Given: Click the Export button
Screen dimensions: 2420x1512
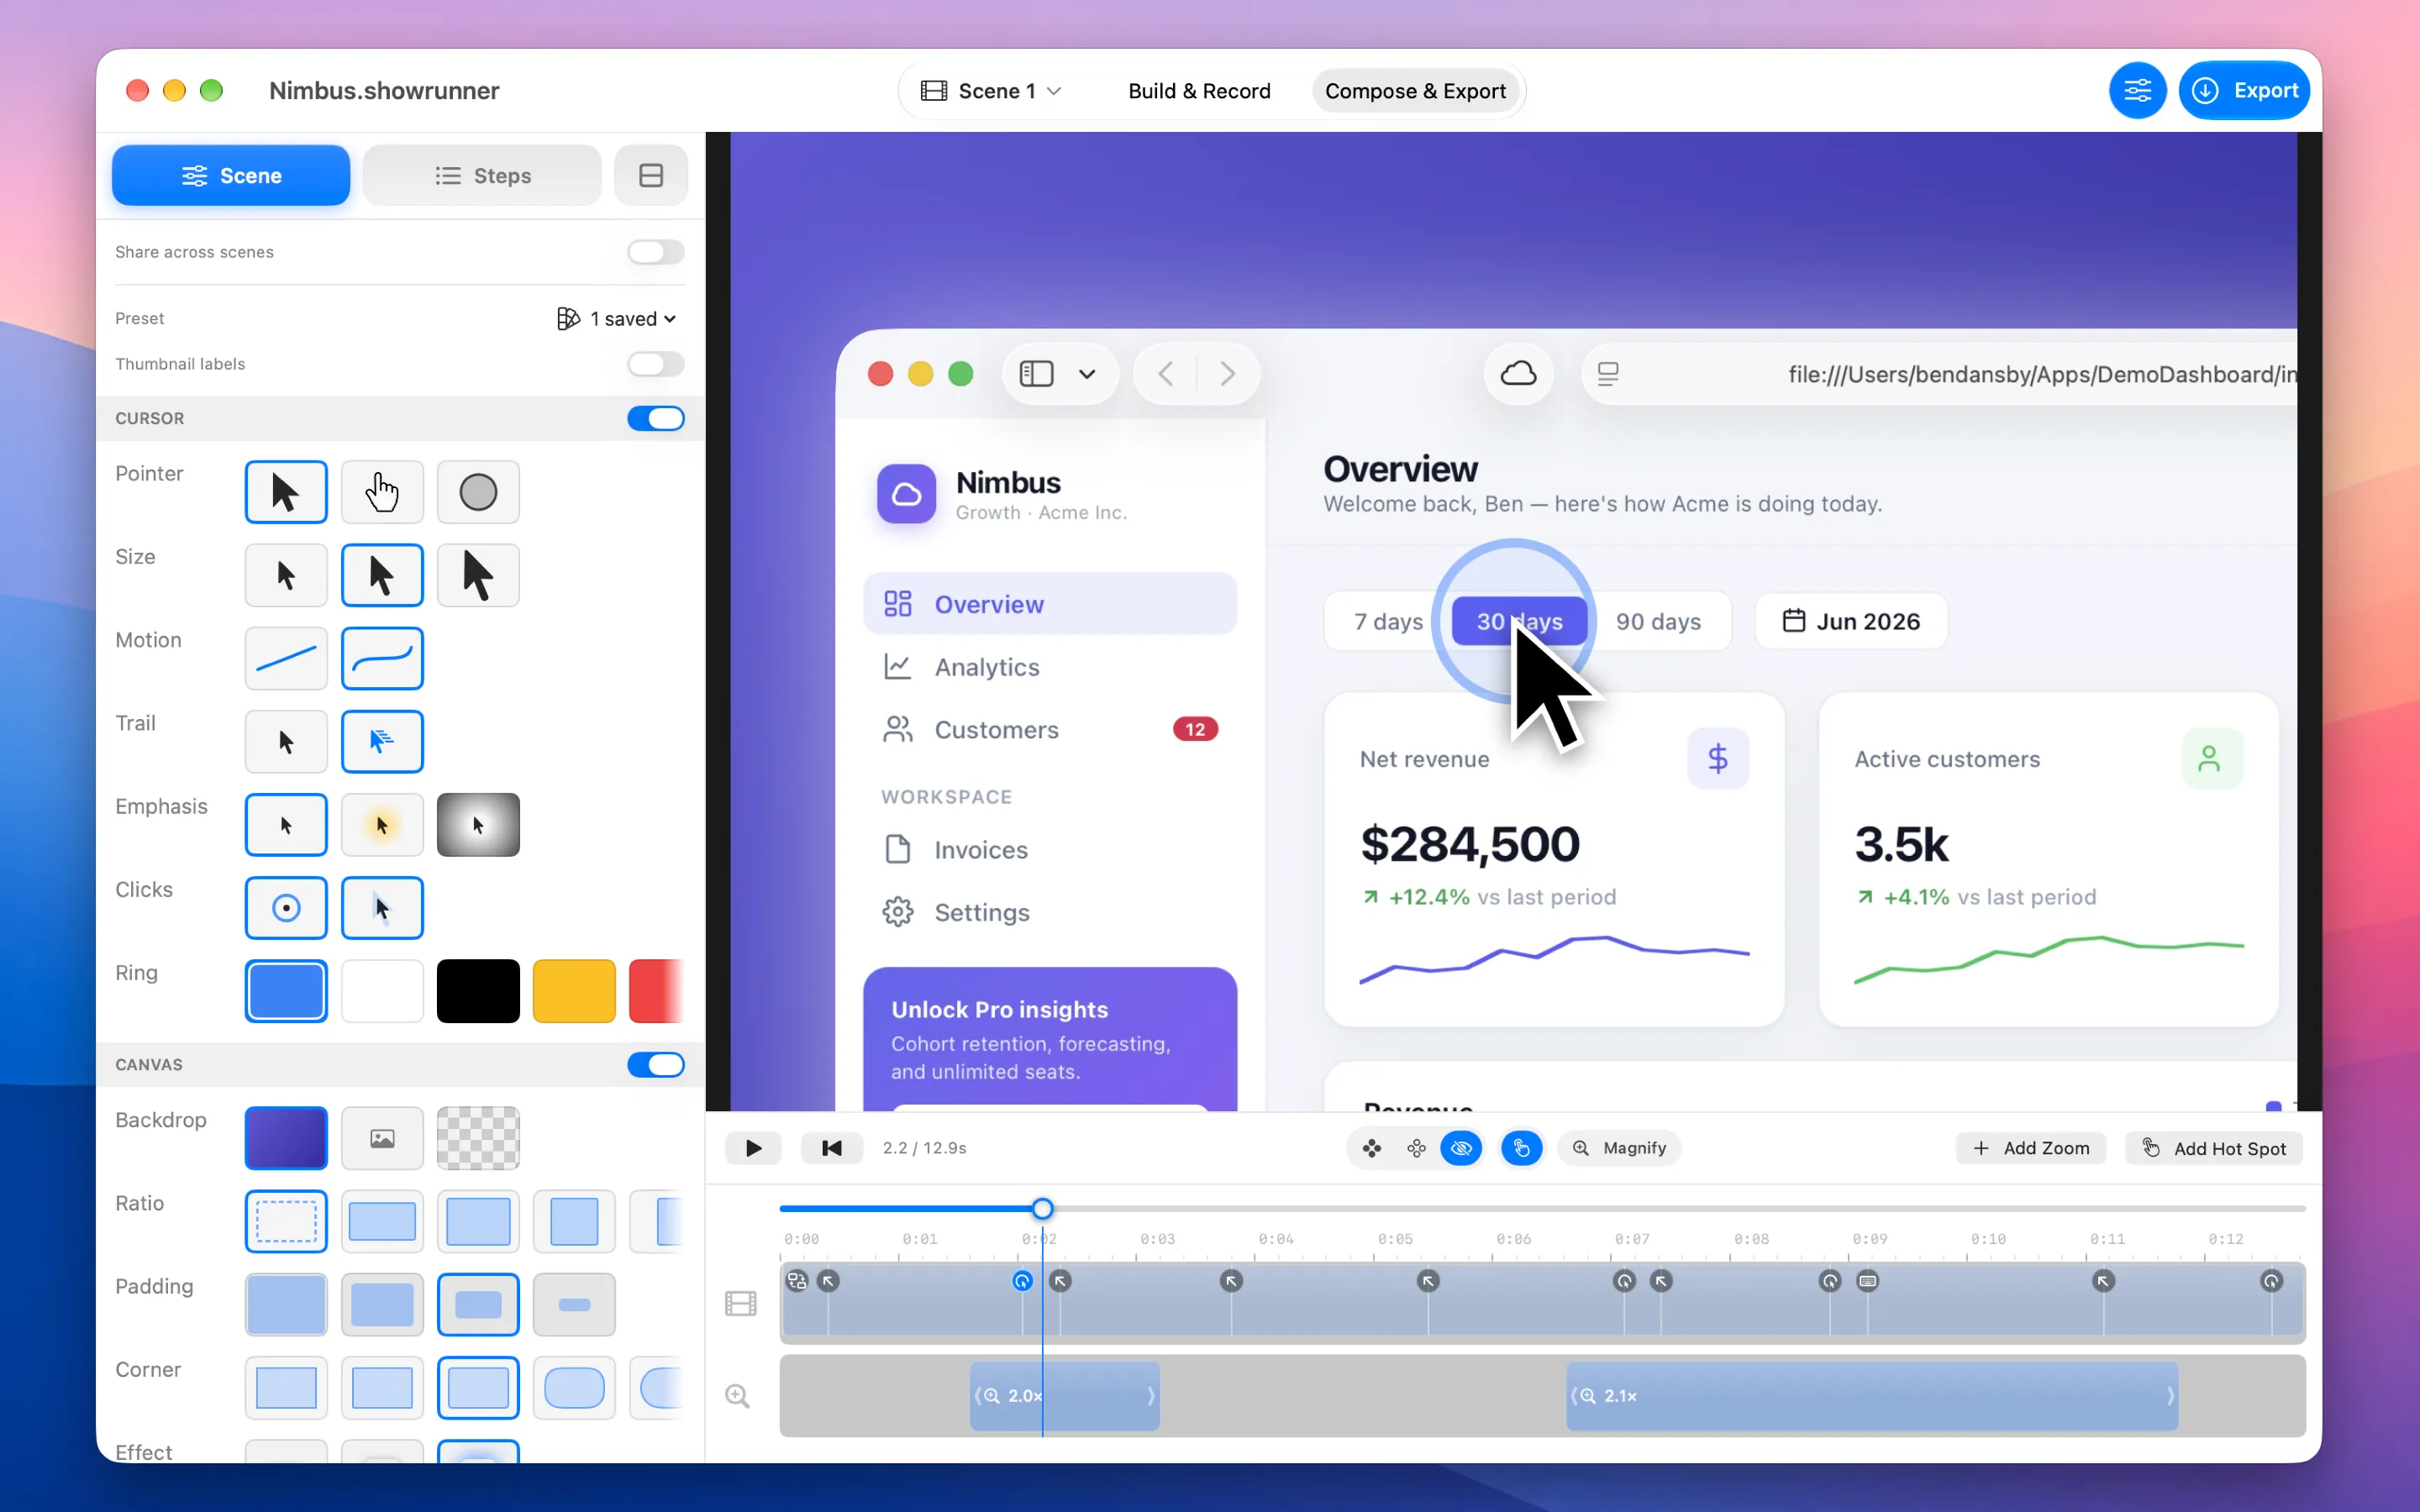Looking at the screenshot, I should click(2244, 91).
